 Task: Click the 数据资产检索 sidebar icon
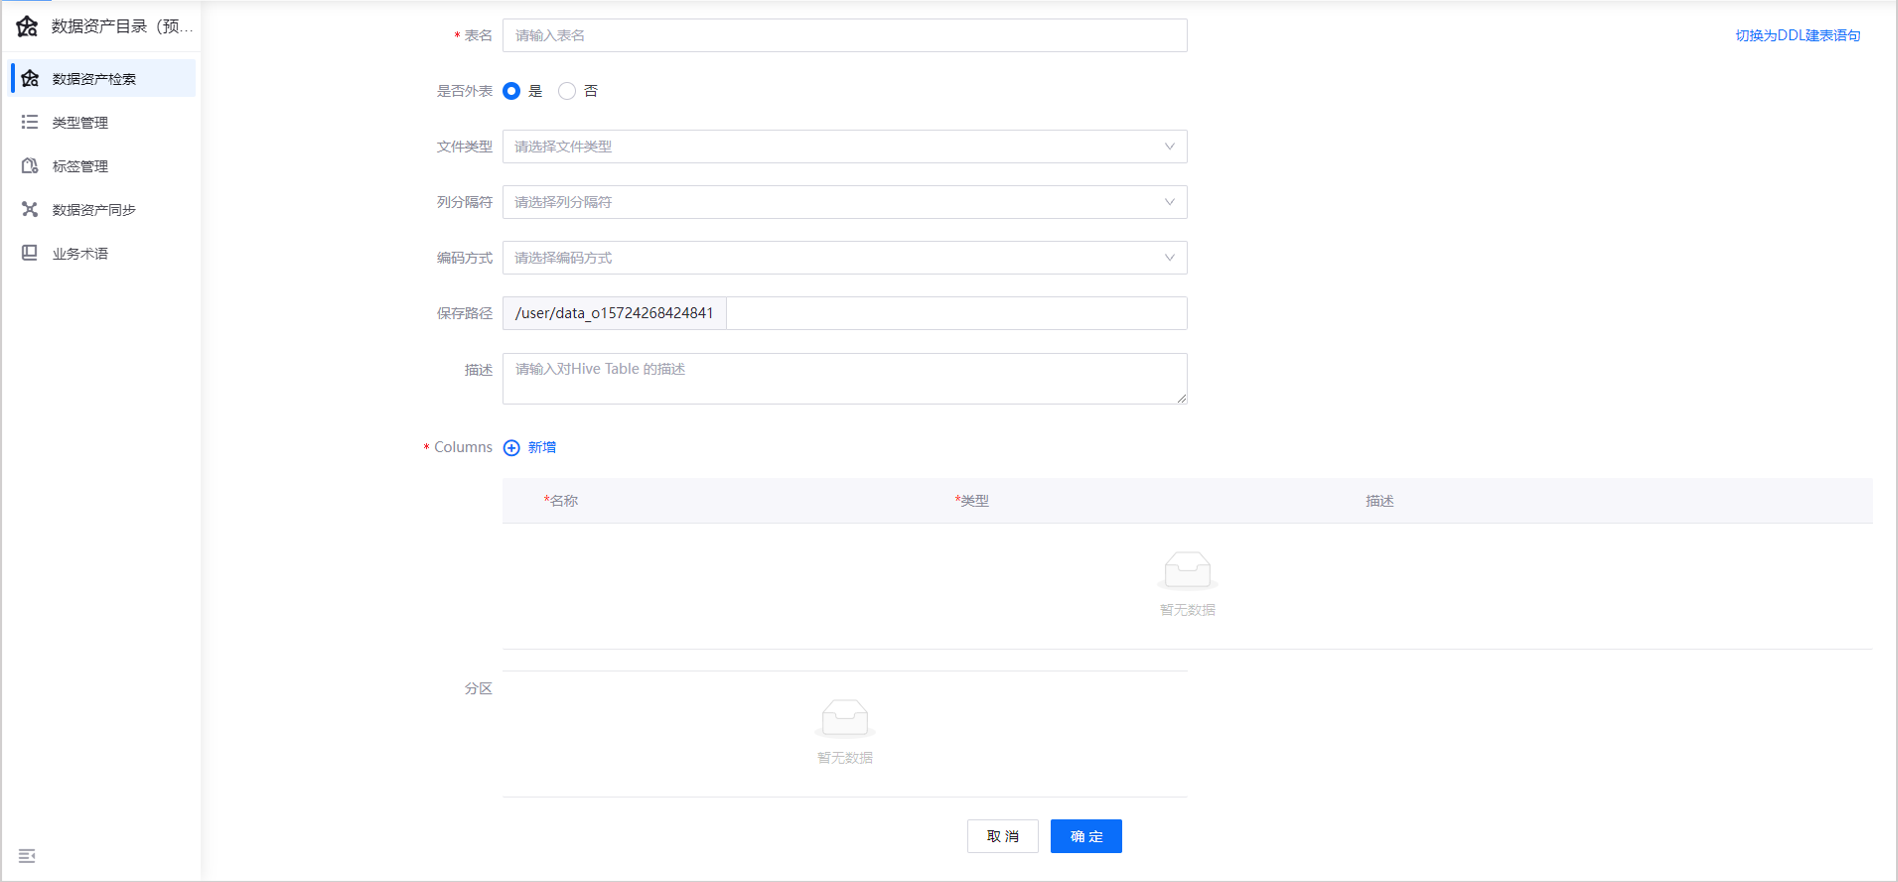tap(30, 78)
